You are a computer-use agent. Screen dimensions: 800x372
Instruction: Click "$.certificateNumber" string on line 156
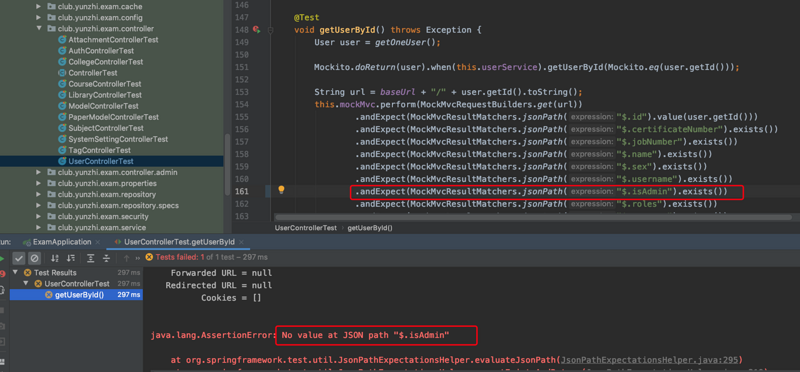tap(670, 129)
